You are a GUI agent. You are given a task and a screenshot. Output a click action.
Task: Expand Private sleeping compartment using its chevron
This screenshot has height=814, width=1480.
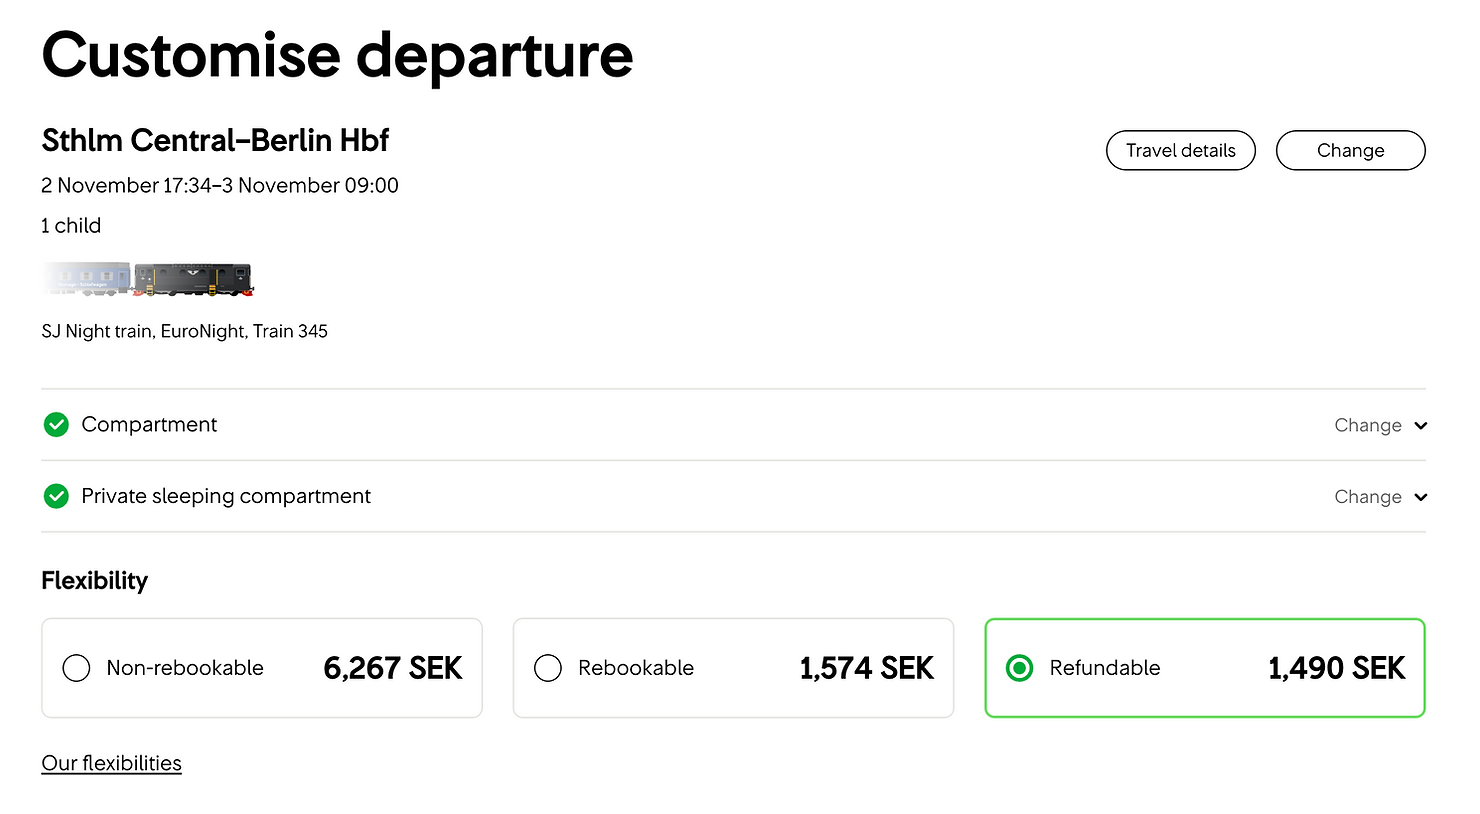click(1421, 497)
